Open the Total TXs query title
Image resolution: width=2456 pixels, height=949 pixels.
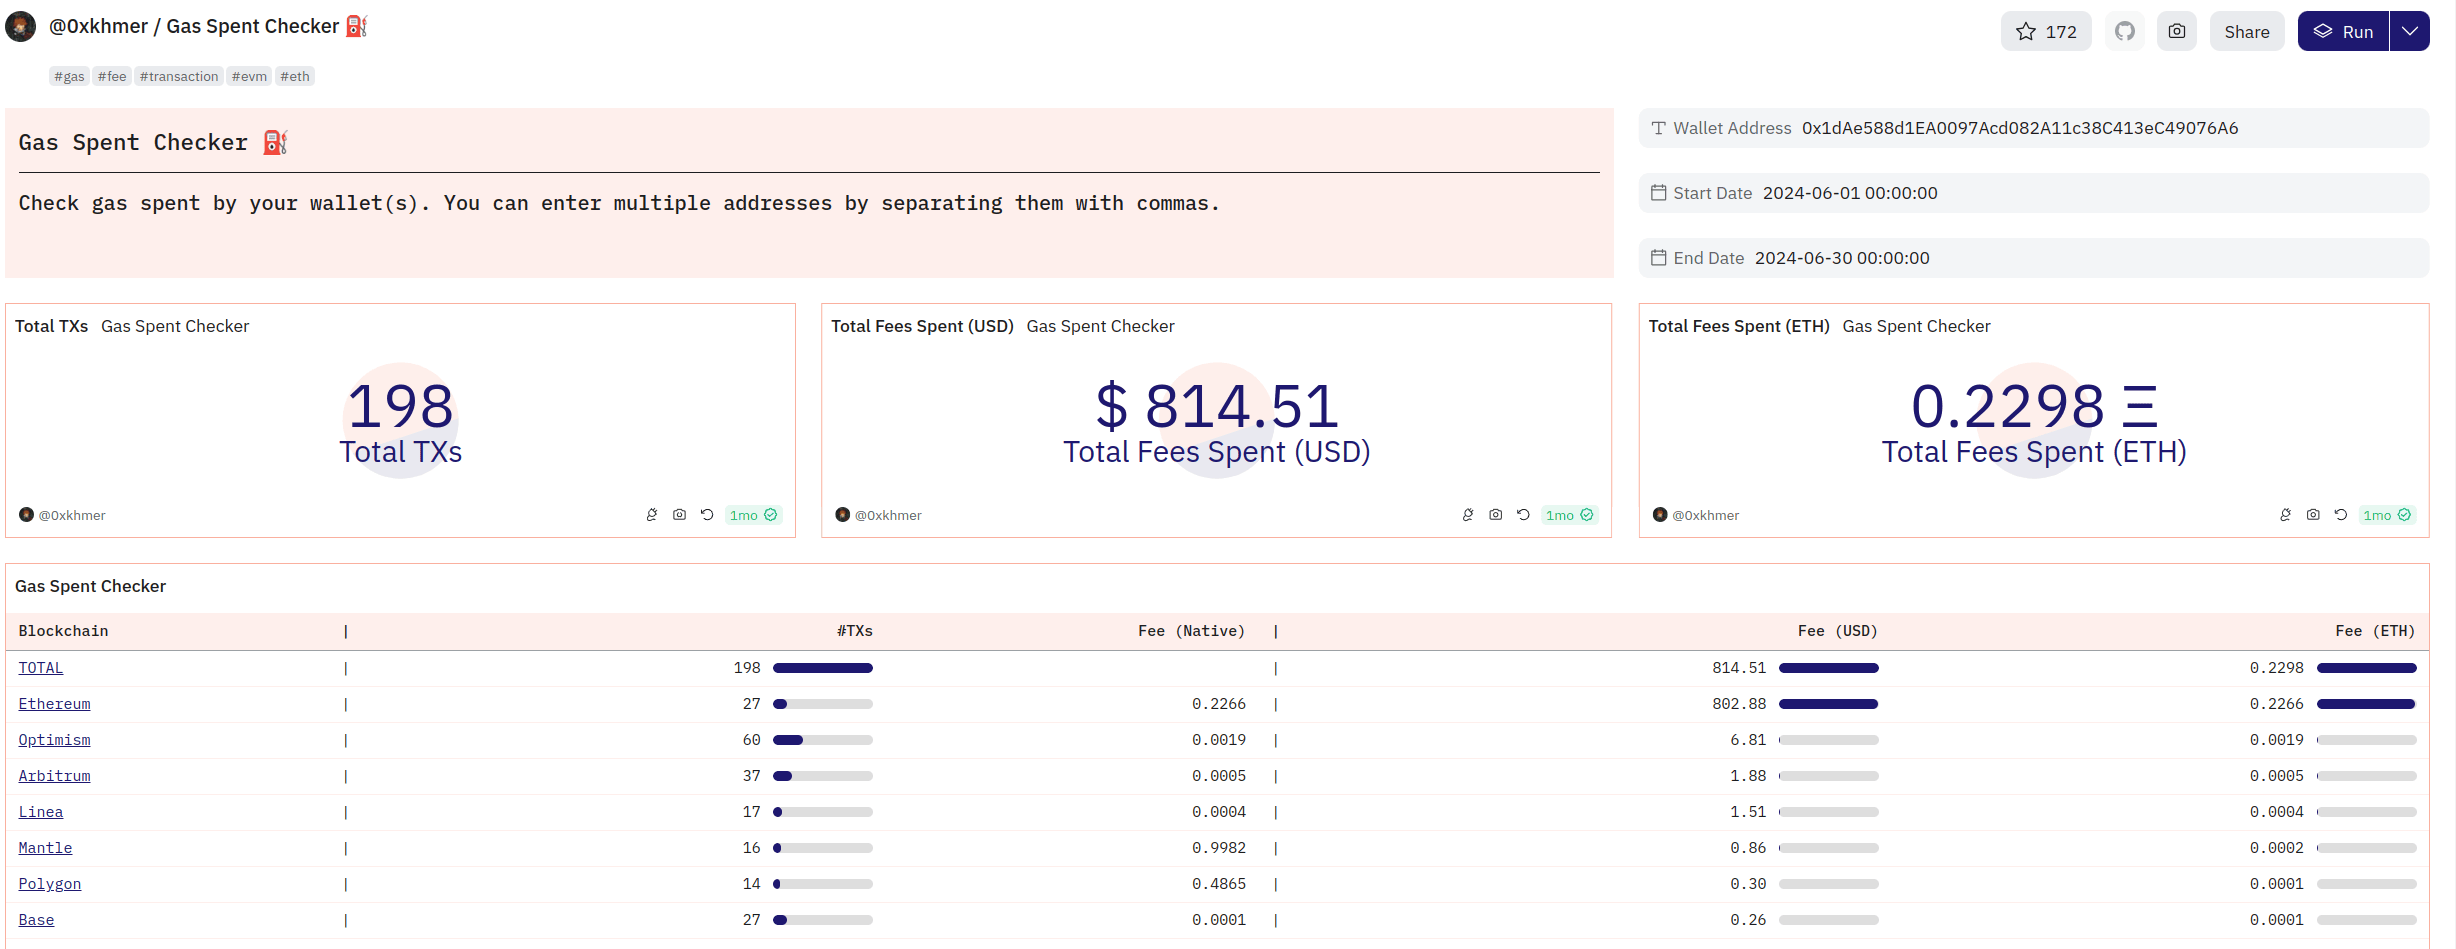click(x=51, y=326)
